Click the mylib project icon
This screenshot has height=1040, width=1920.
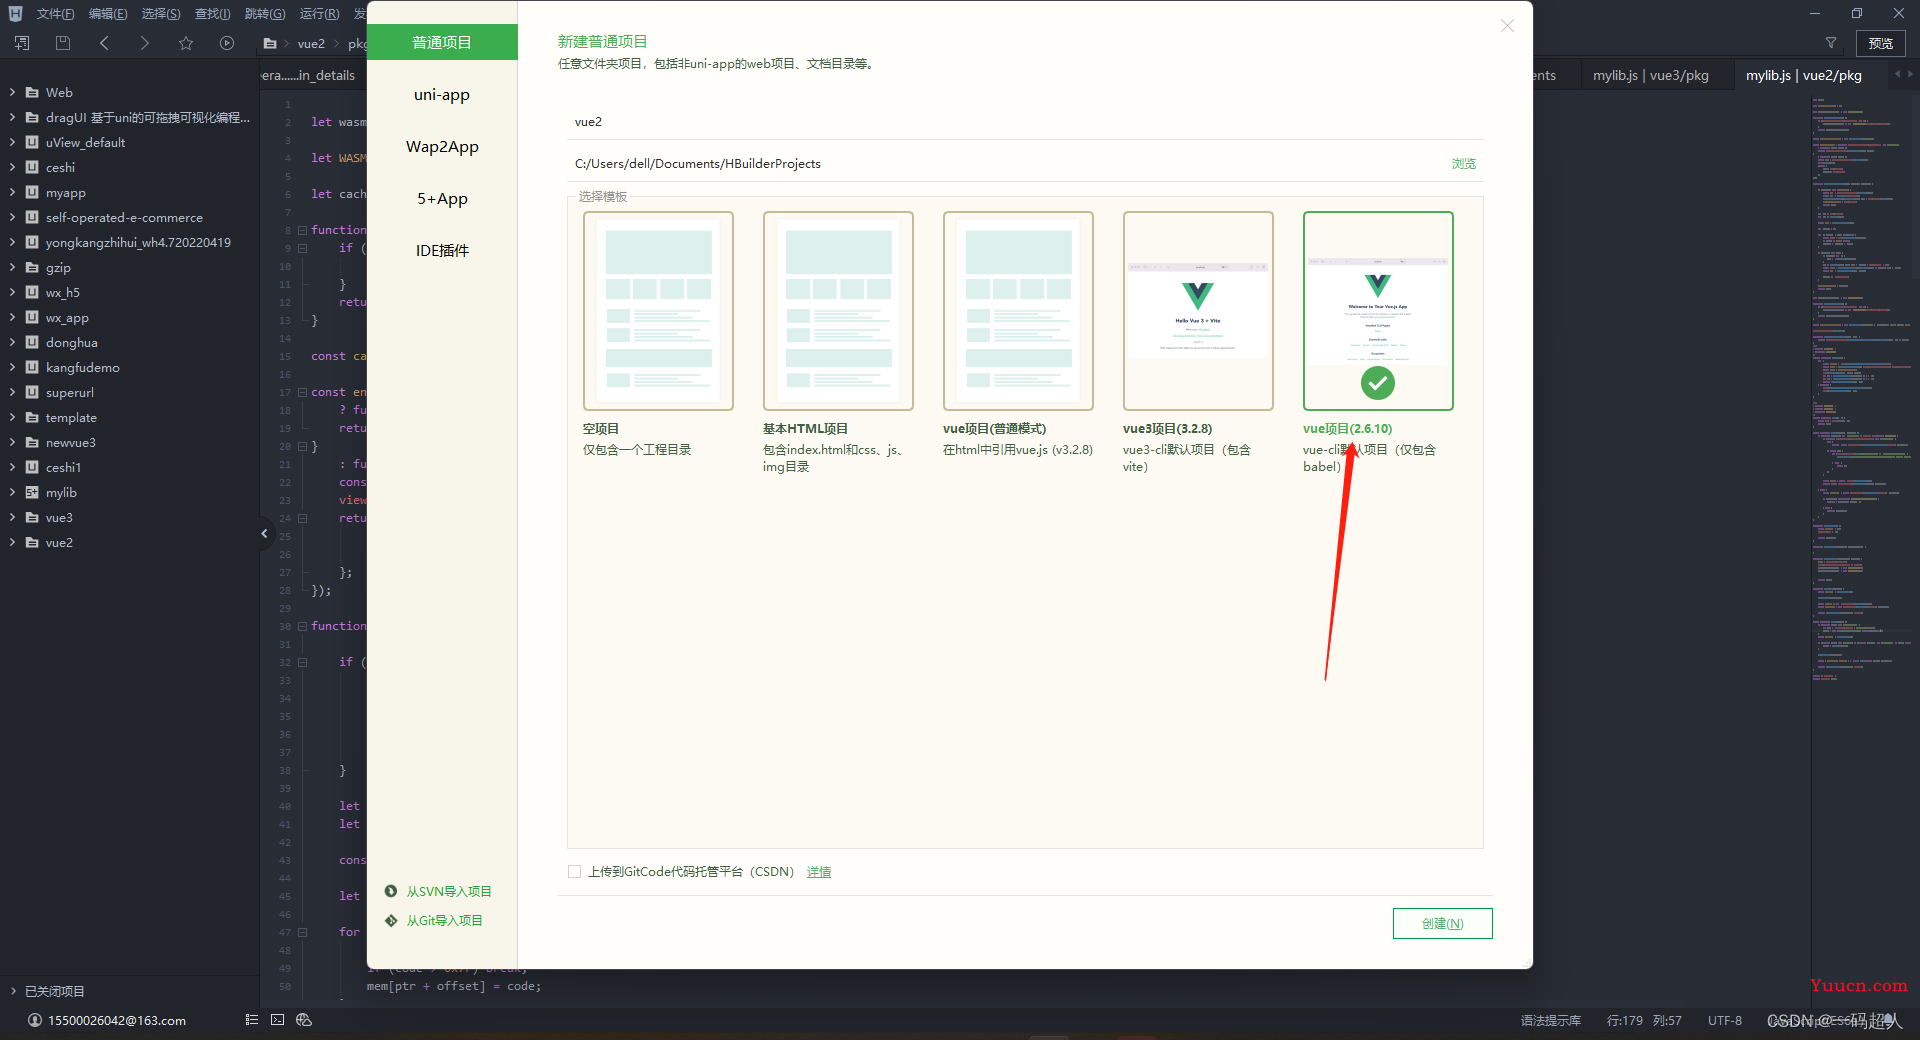click(x=32, y=492)
